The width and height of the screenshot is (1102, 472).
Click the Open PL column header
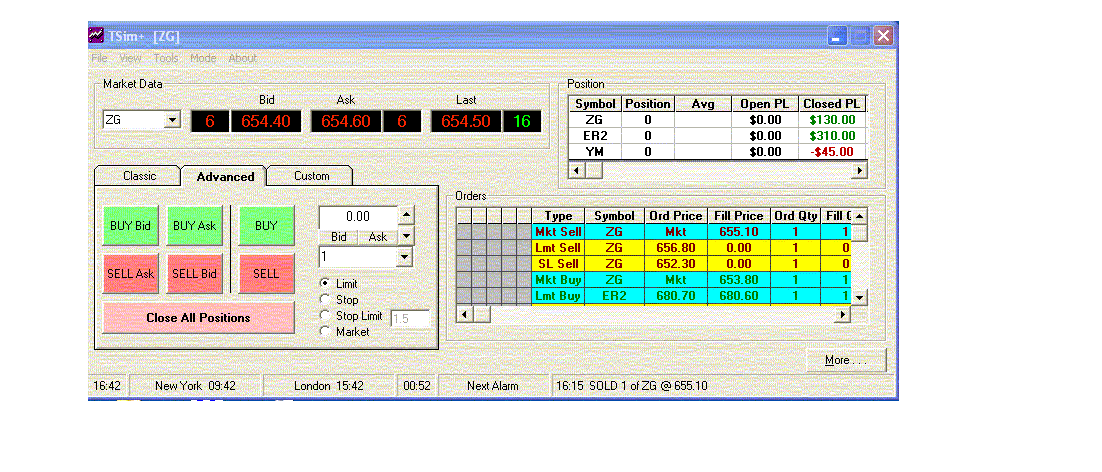(x=765, y=104)
